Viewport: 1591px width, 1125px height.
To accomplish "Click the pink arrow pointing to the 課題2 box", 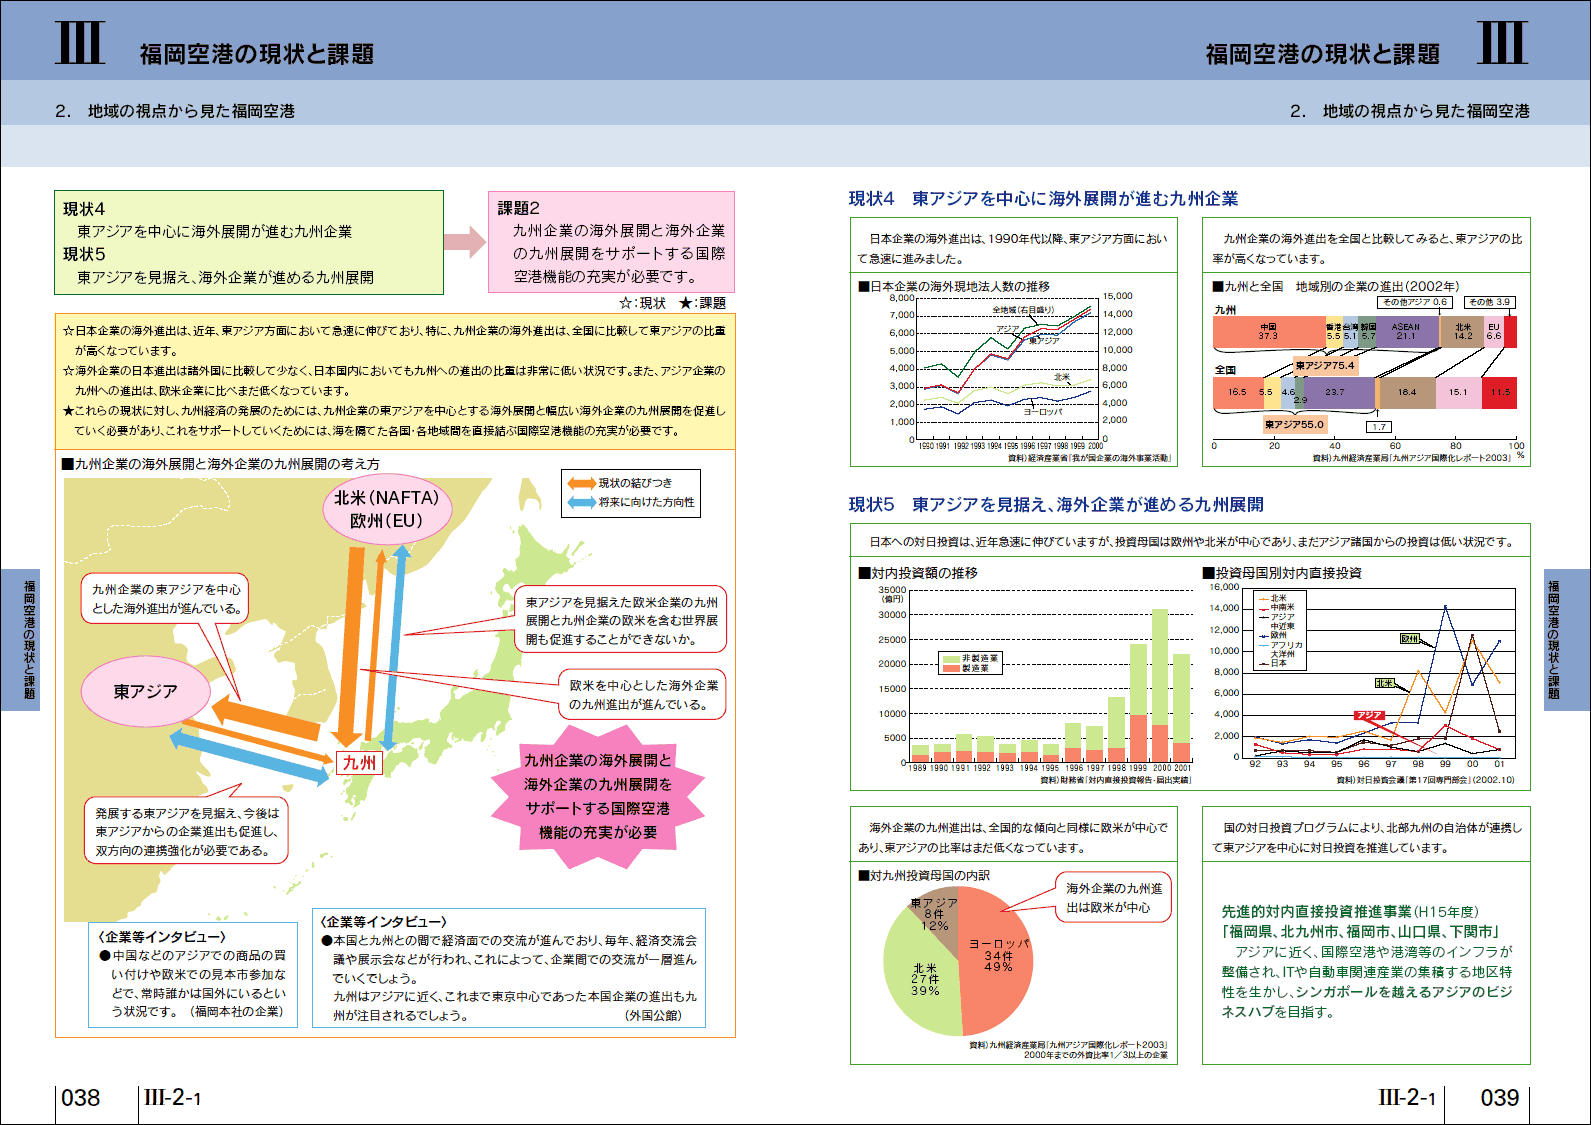I will (x=465, y=241).
